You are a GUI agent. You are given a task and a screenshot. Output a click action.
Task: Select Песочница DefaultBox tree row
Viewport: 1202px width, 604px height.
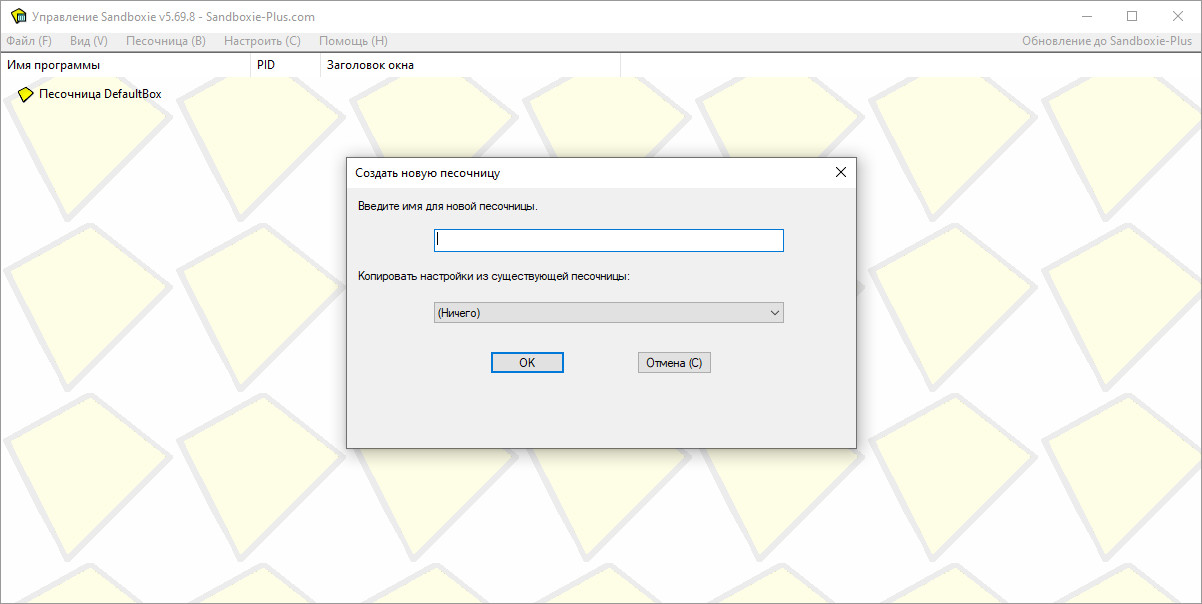[x=90, y=94]
